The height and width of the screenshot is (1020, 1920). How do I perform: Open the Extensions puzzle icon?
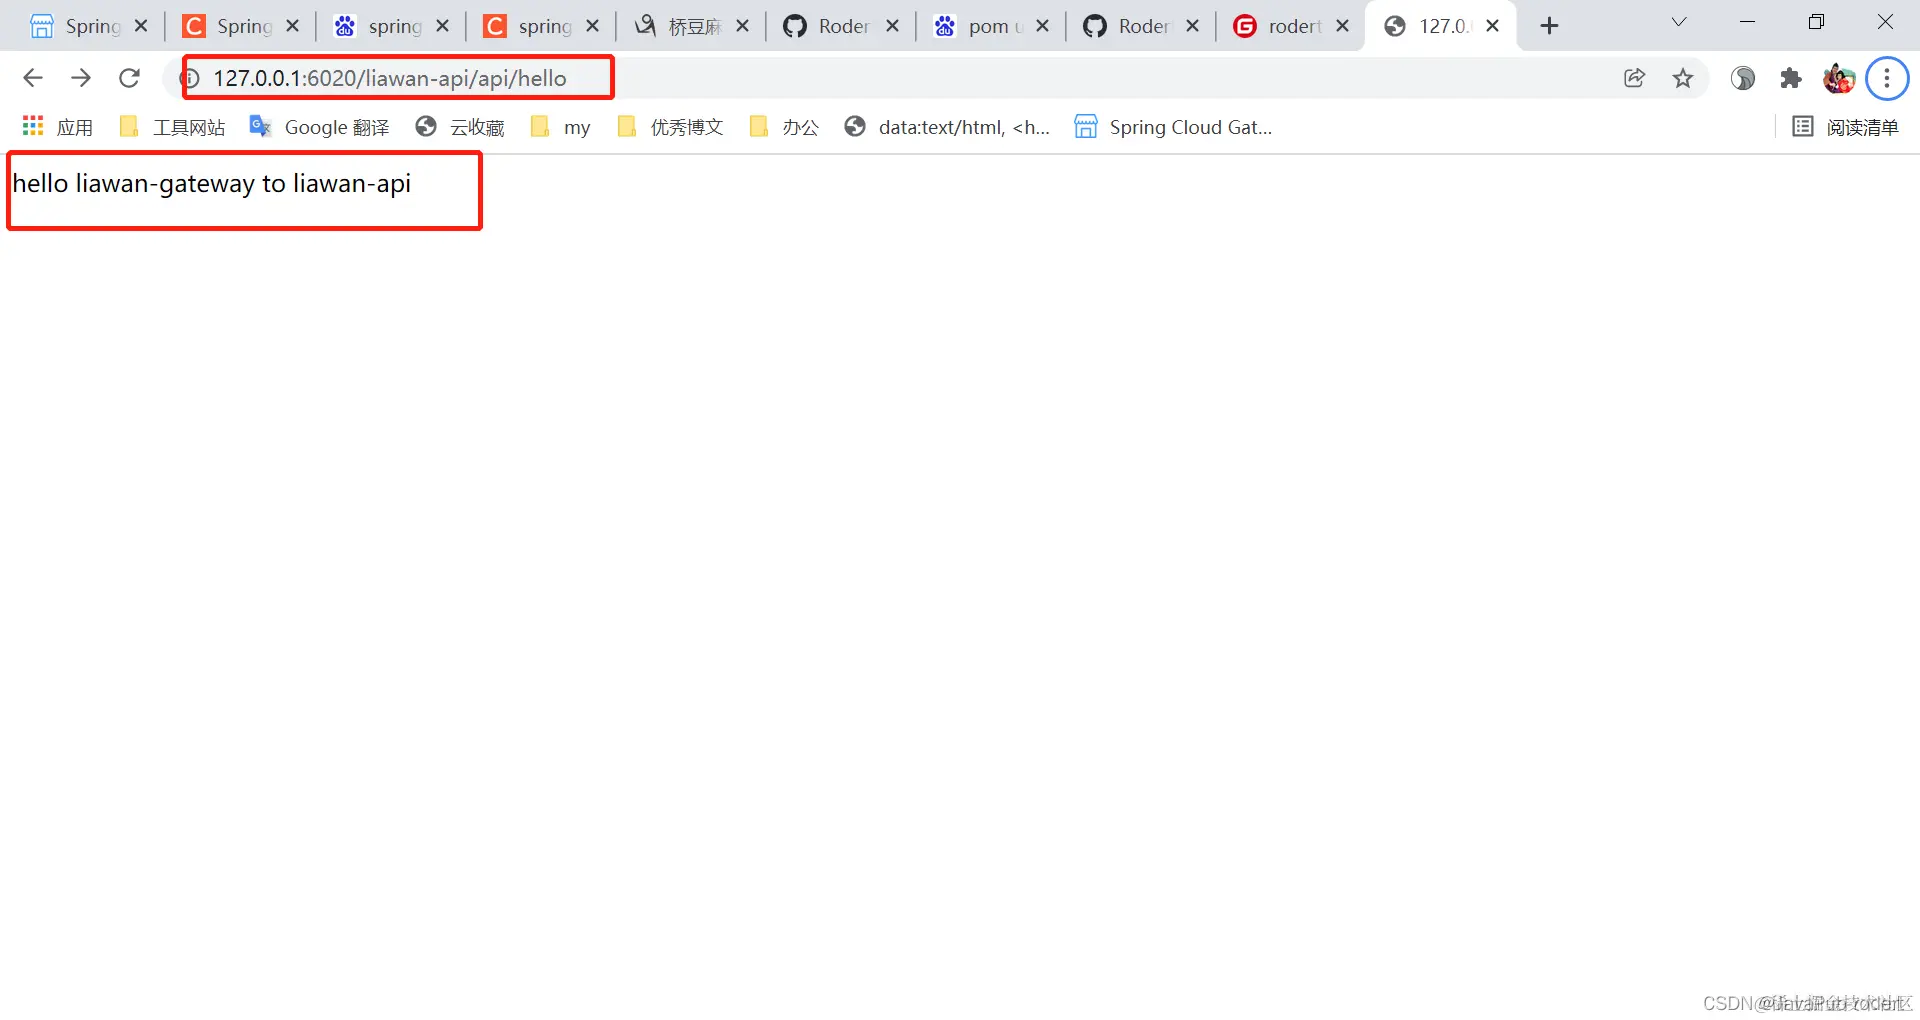coord(1791,78)
